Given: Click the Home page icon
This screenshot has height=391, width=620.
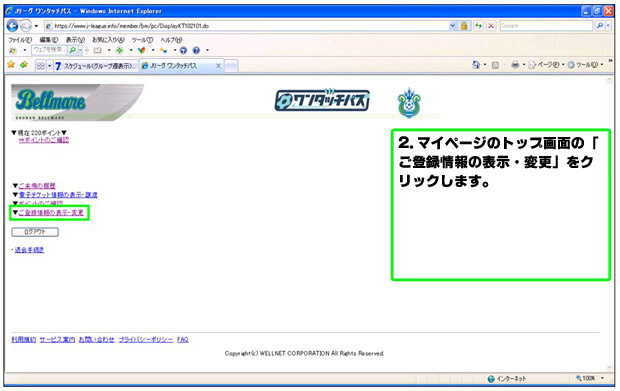Looking at the screenshot, I should (x=476, y=65).
